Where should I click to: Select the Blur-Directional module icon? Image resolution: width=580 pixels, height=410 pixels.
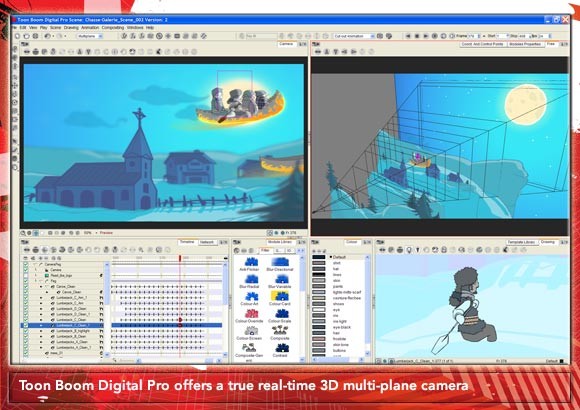(280, 262)
